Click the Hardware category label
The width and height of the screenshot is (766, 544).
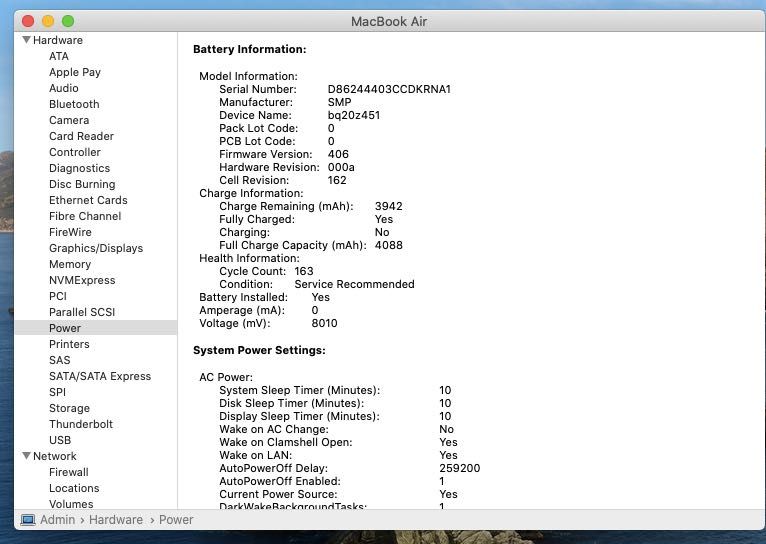tap(58, 40)
